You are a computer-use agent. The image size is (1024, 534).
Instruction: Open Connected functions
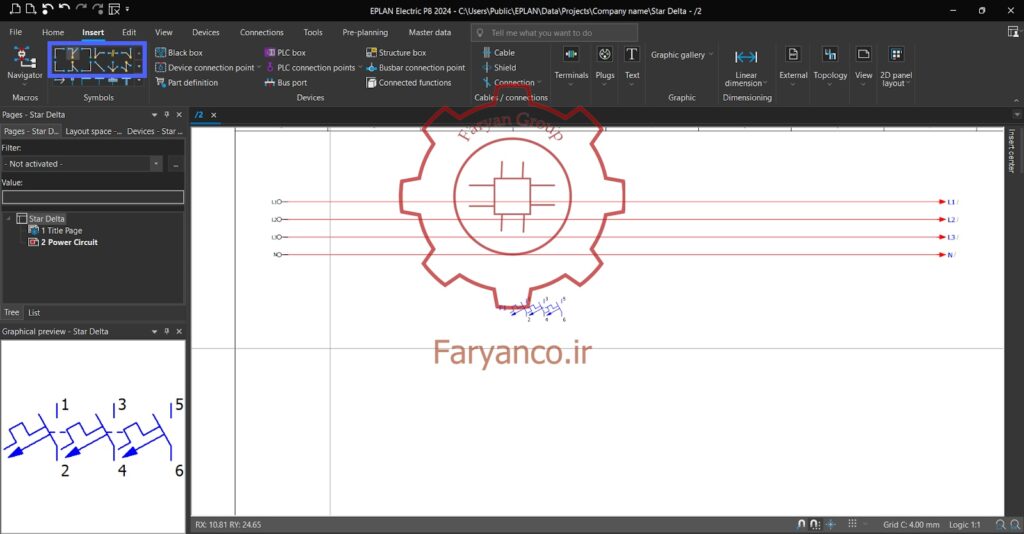tap(409, 82)
